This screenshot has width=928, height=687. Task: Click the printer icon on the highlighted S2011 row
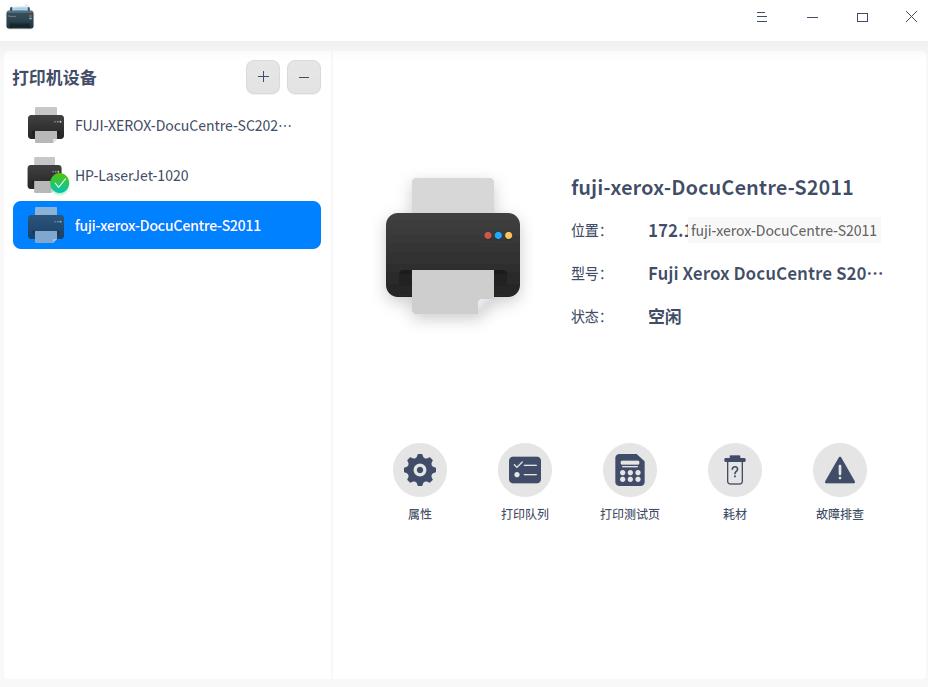tap(46, 225)
